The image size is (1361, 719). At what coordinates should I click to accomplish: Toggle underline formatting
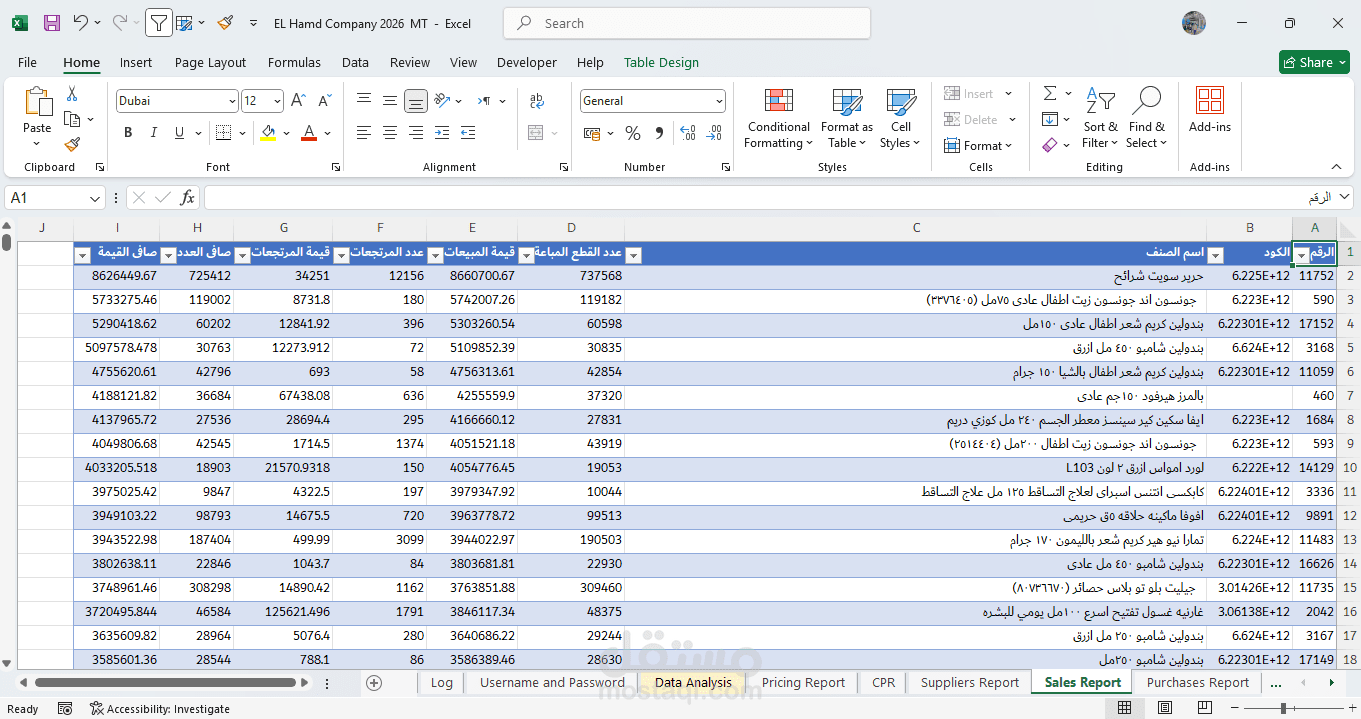[x=179, y=133]
